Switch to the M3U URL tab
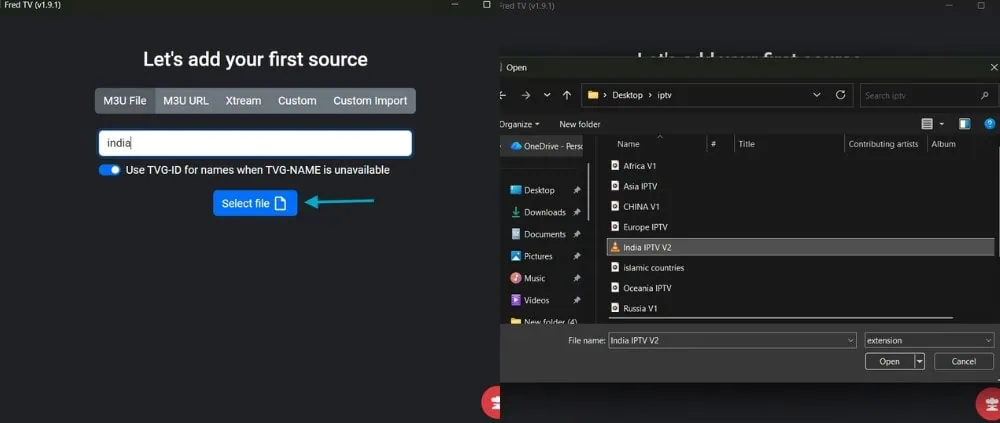 coord(186,101)
